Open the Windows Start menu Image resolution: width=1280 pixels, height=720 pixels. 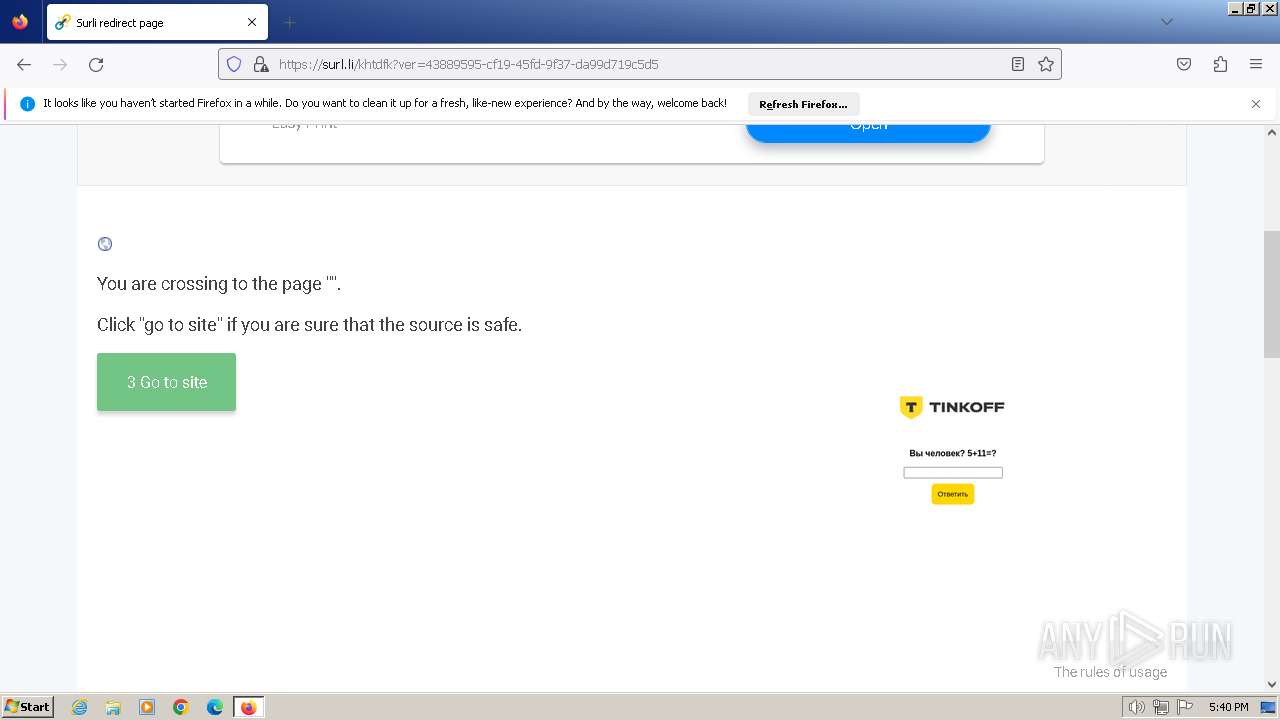27,707
